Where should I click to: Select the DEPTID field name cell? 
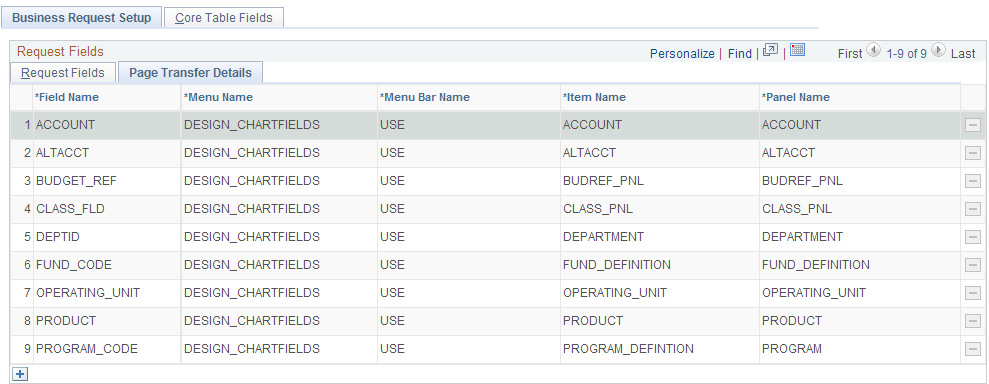point(57,236)
